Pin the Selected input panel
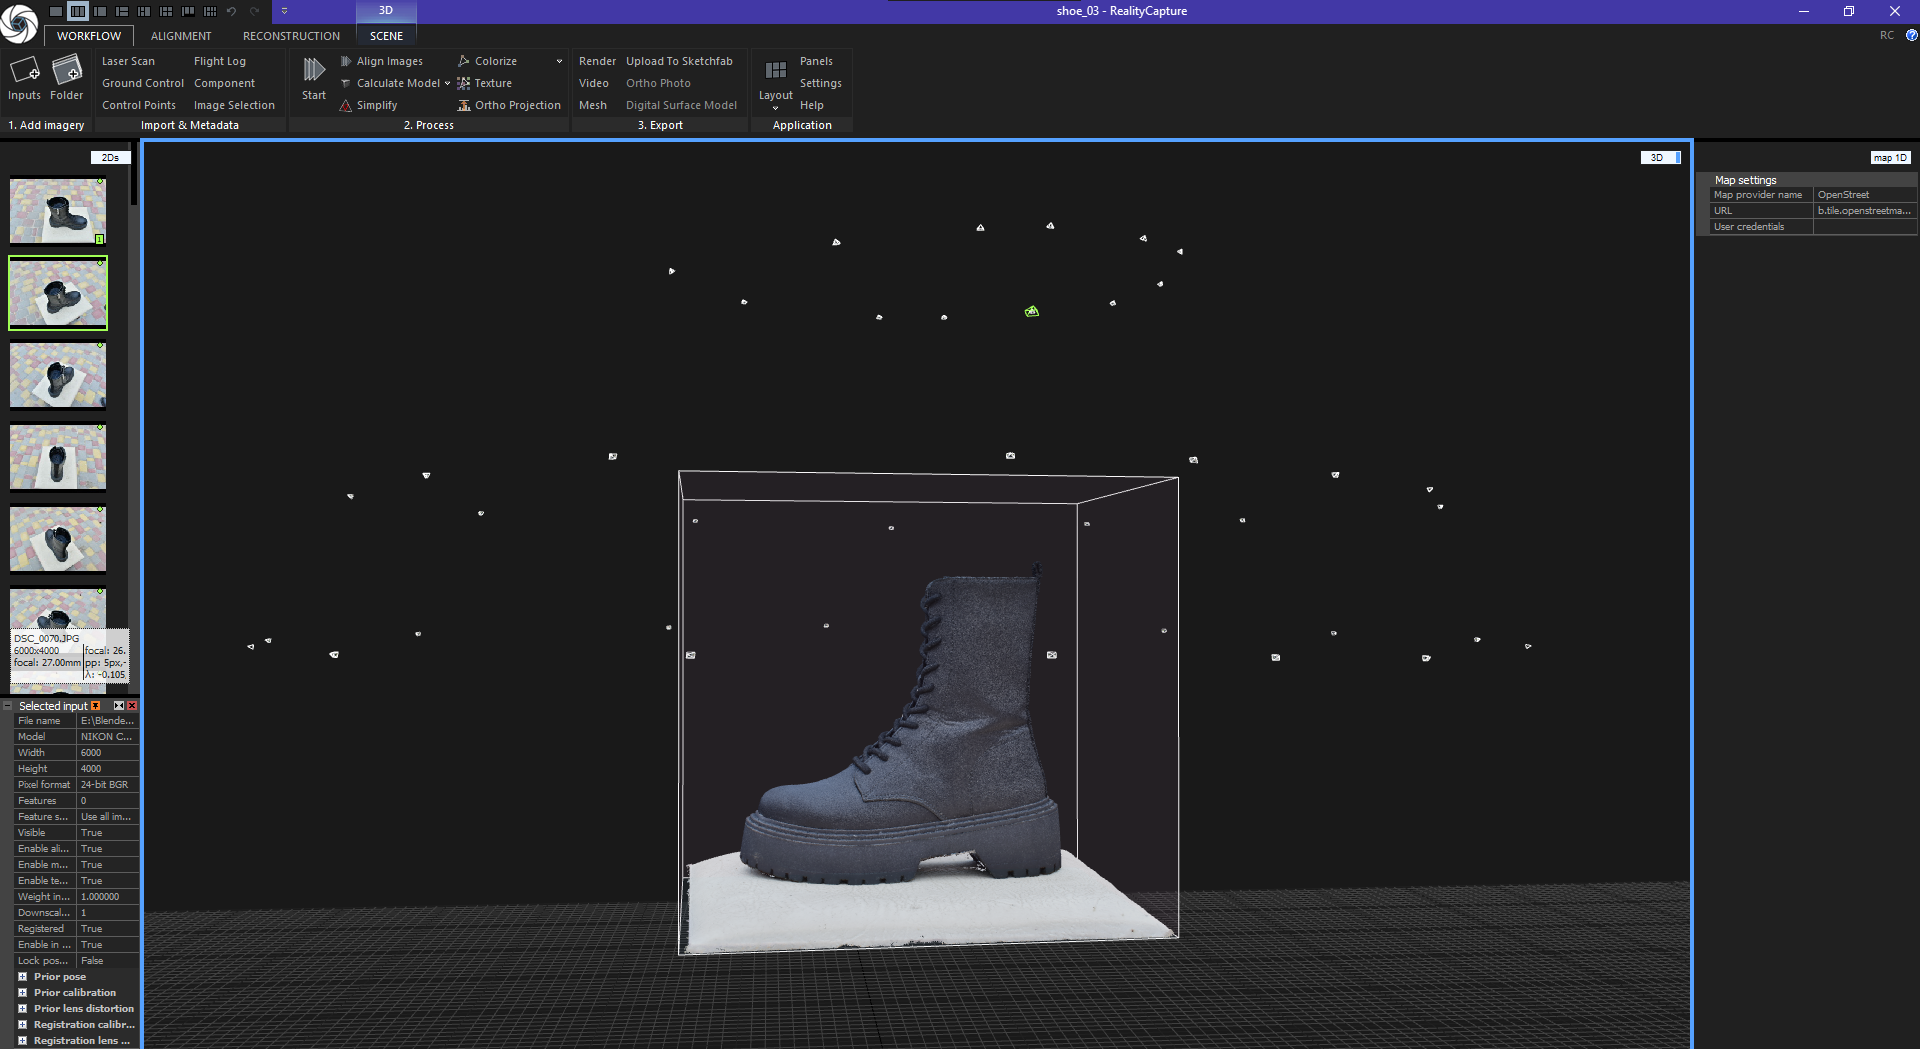The height and width of the screenshot is (1049, 1920). (96, 706)
